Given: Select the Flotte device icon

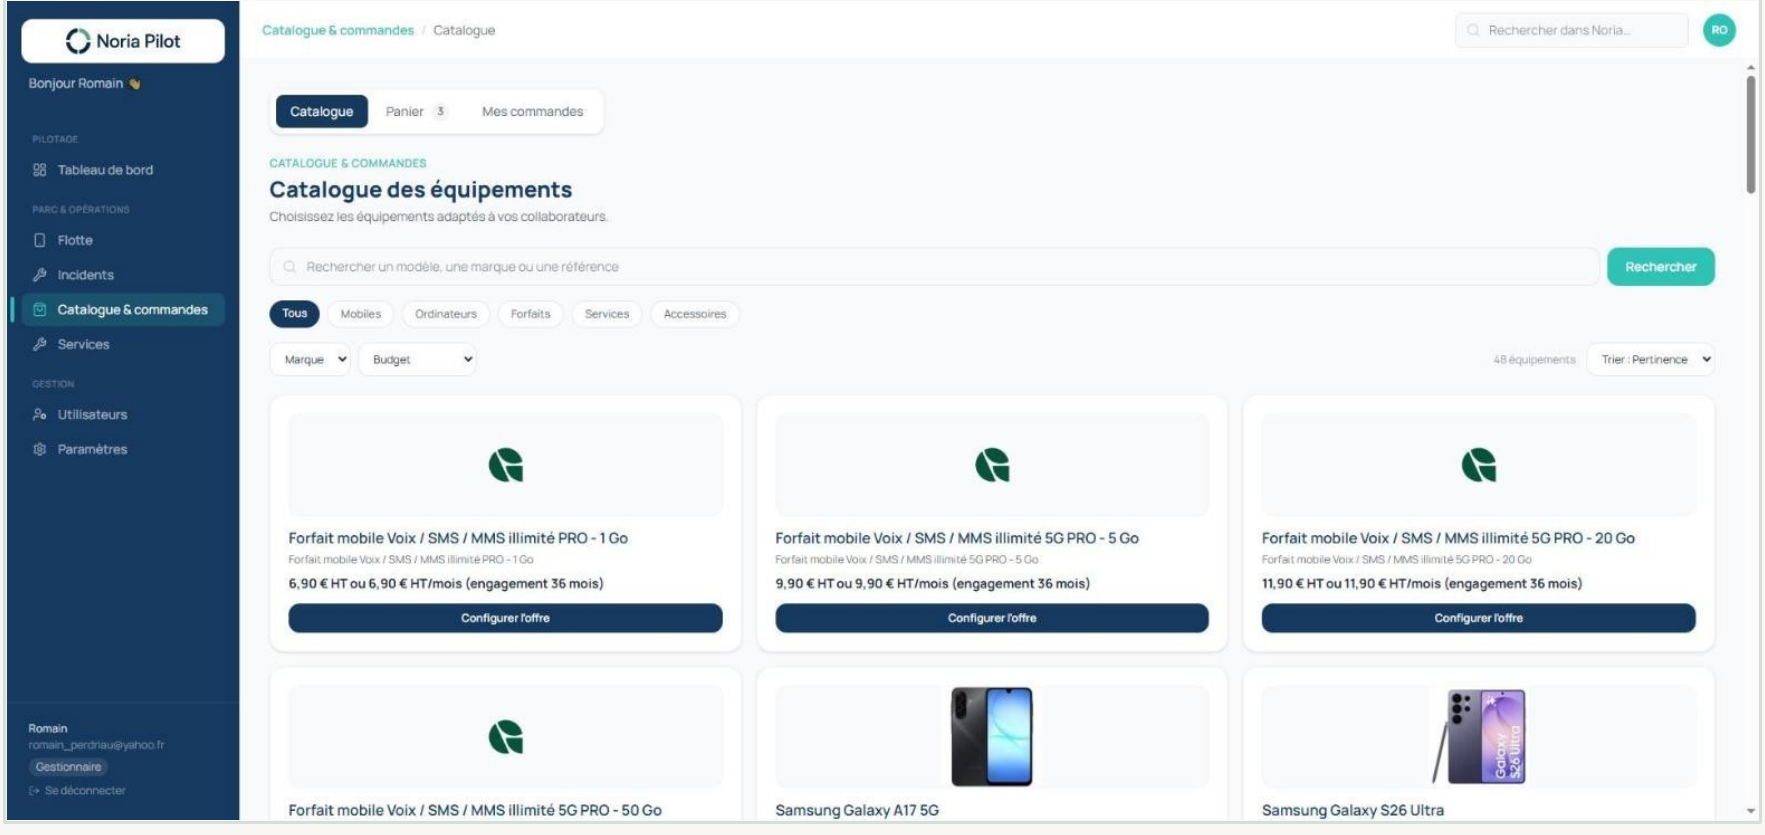Looking at the screenshot, I should click(40, 240).
